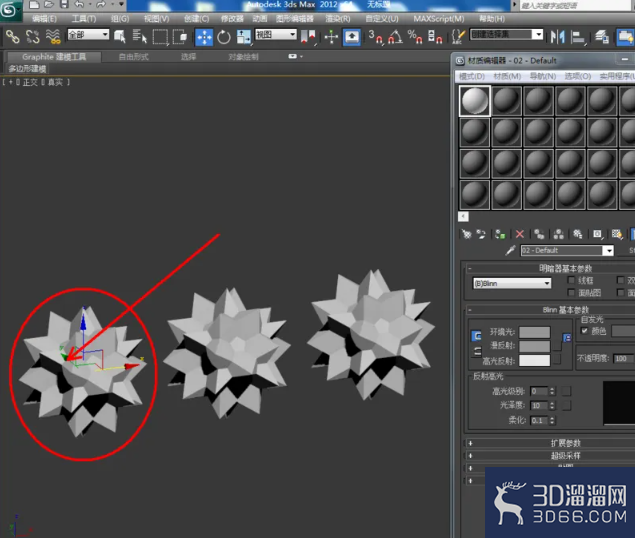Viewport: 635px width, 538px height.
Task: Toggle Angle Snap
Action: tap(395, 37)
